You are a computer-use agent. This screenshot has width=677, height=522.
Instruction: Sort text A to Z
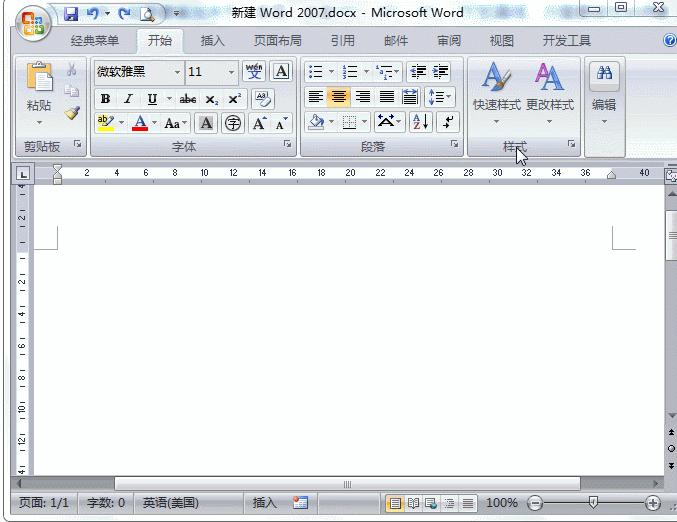(421, 122)
